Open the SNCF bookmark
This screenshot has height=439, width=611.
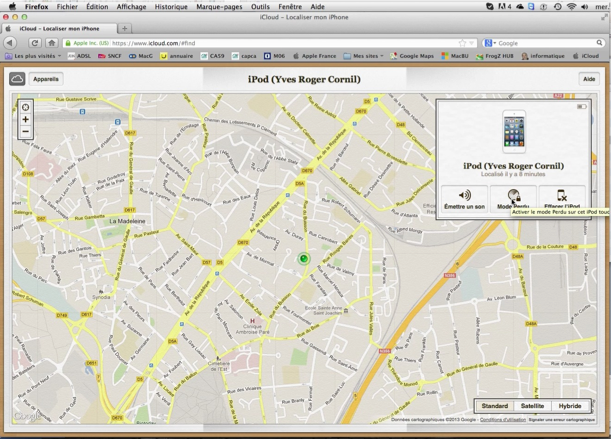(x=109, y=56)
